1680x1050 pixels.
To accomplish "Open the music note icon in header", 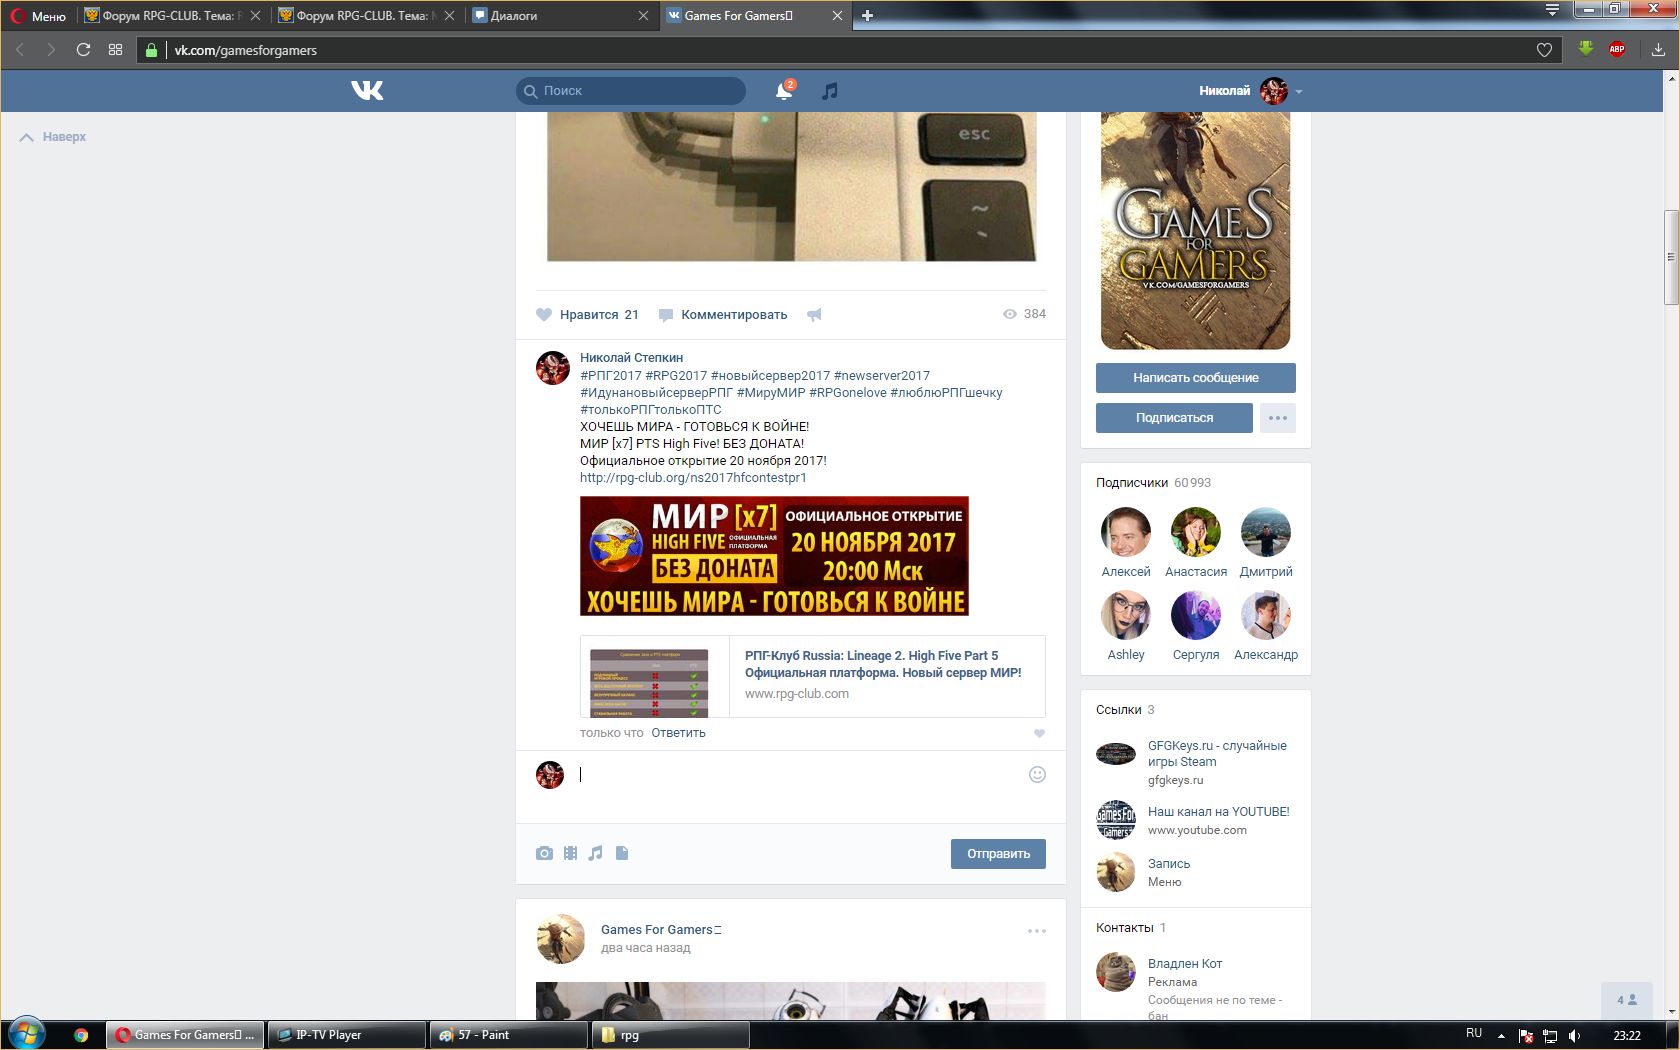I will coord(829,91).
